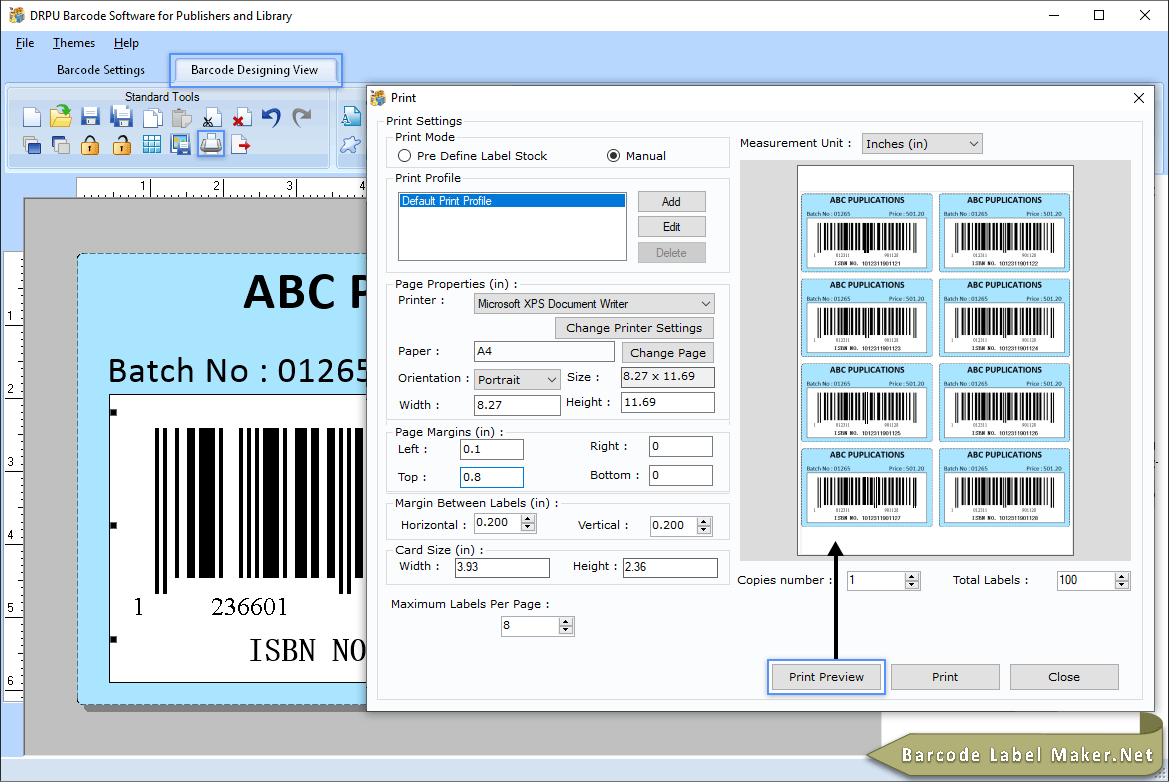This screenshot has height=782, width=1169.
Task: Click the Close button in Print dialog
Action: tap(1064, 677)
